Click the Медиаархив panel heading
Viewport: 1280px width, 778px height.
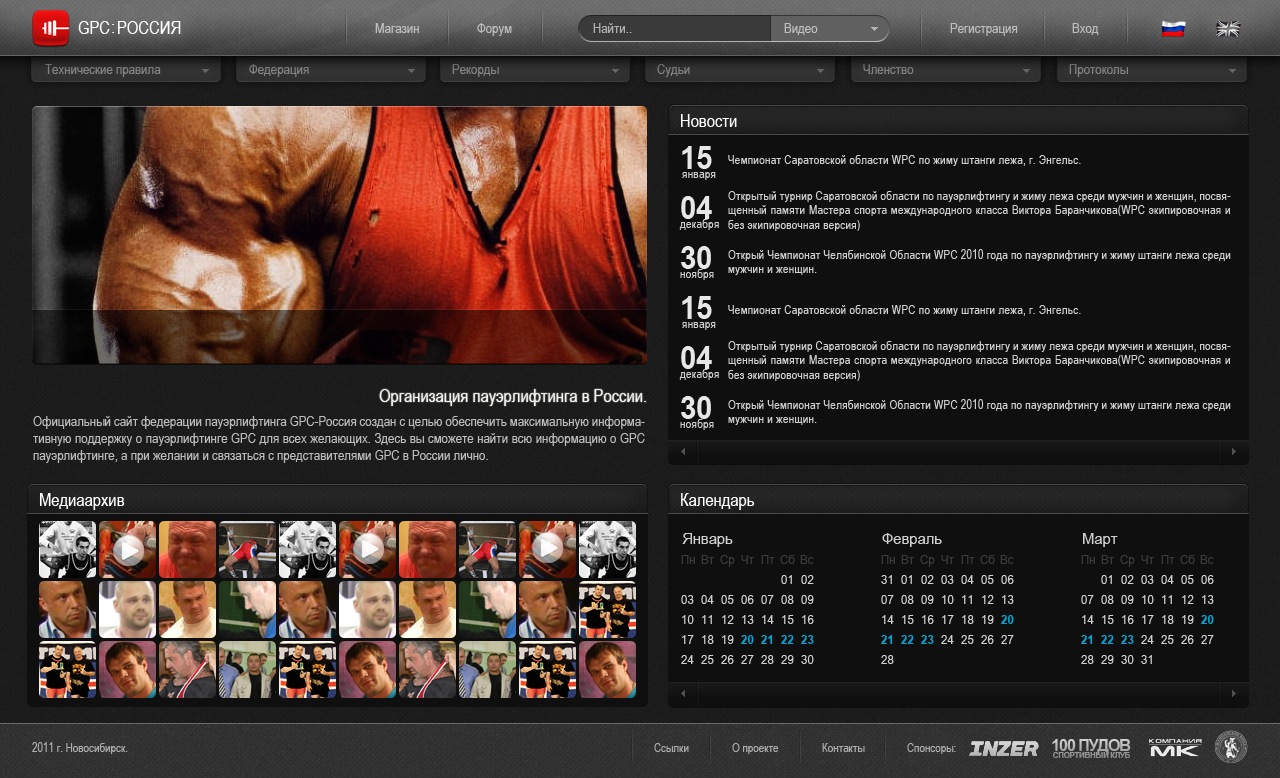[x=82, y=501]
